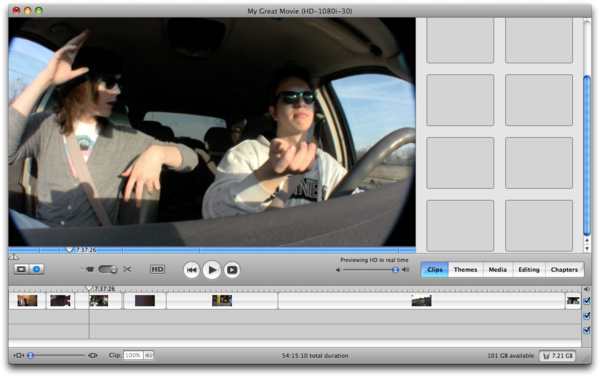Image resolution: width=600 pixels, height=377 pixels.
Task: Select the long sixth clip with road thumbnail
Action: 421,301
